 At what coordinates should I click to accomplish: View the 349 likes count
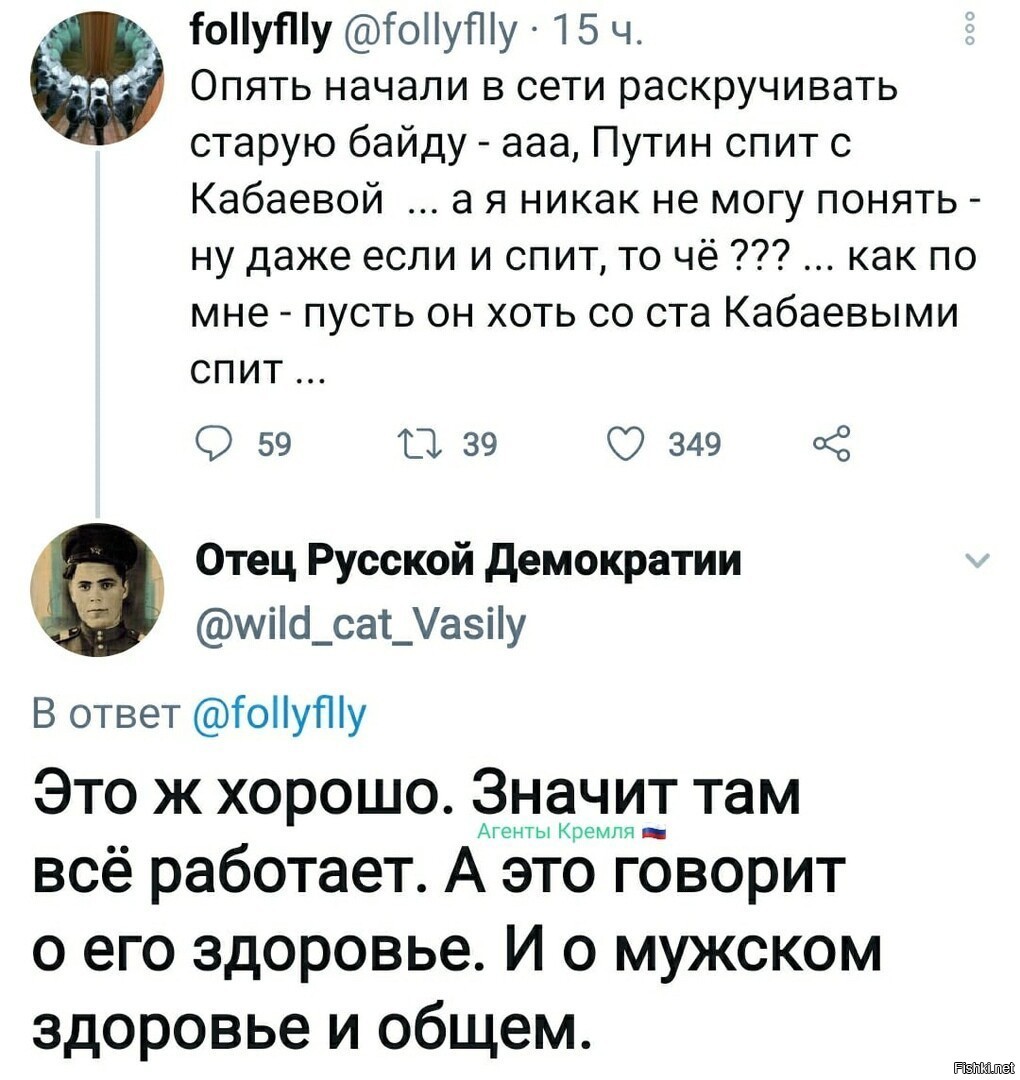(x=695, y=445)
